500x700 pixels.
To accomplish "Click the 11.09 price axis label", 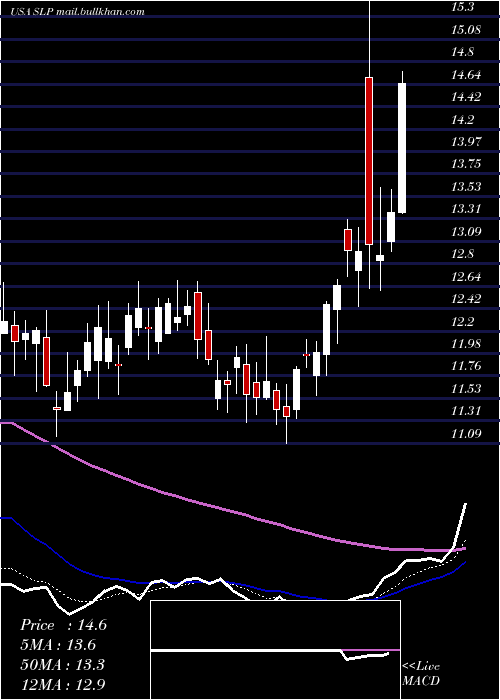I will [466, 433].
